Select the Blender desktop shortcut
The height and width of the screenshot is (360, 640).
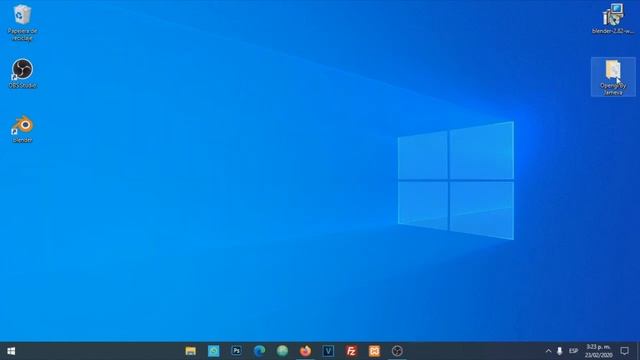22,129
